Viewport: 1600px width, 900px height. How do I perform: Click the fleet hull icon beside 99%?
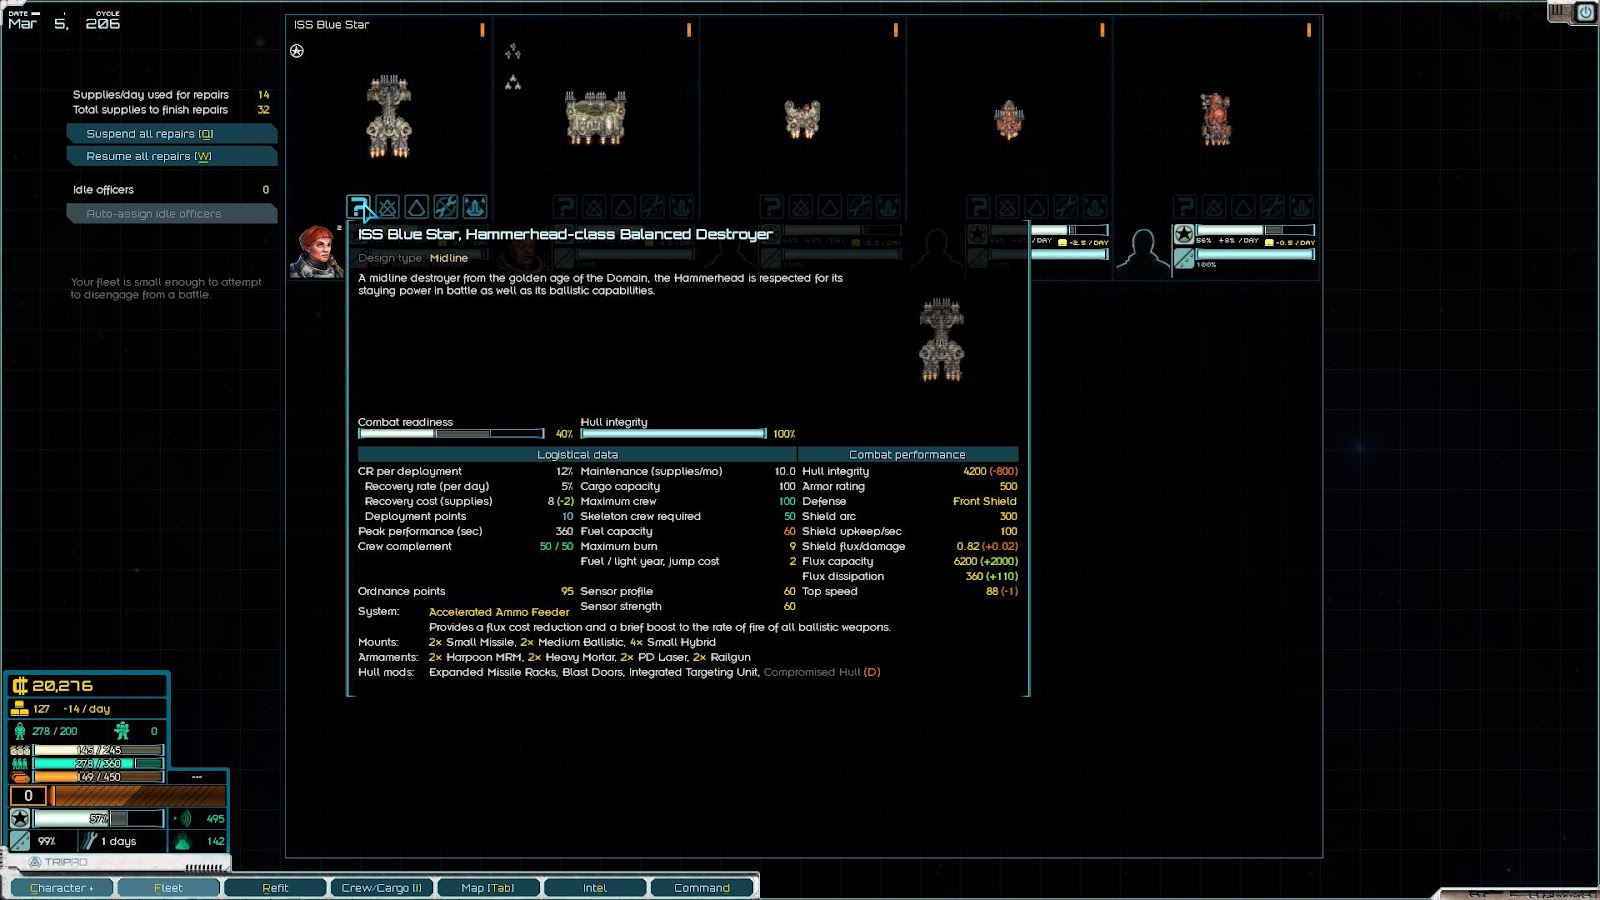20,842
